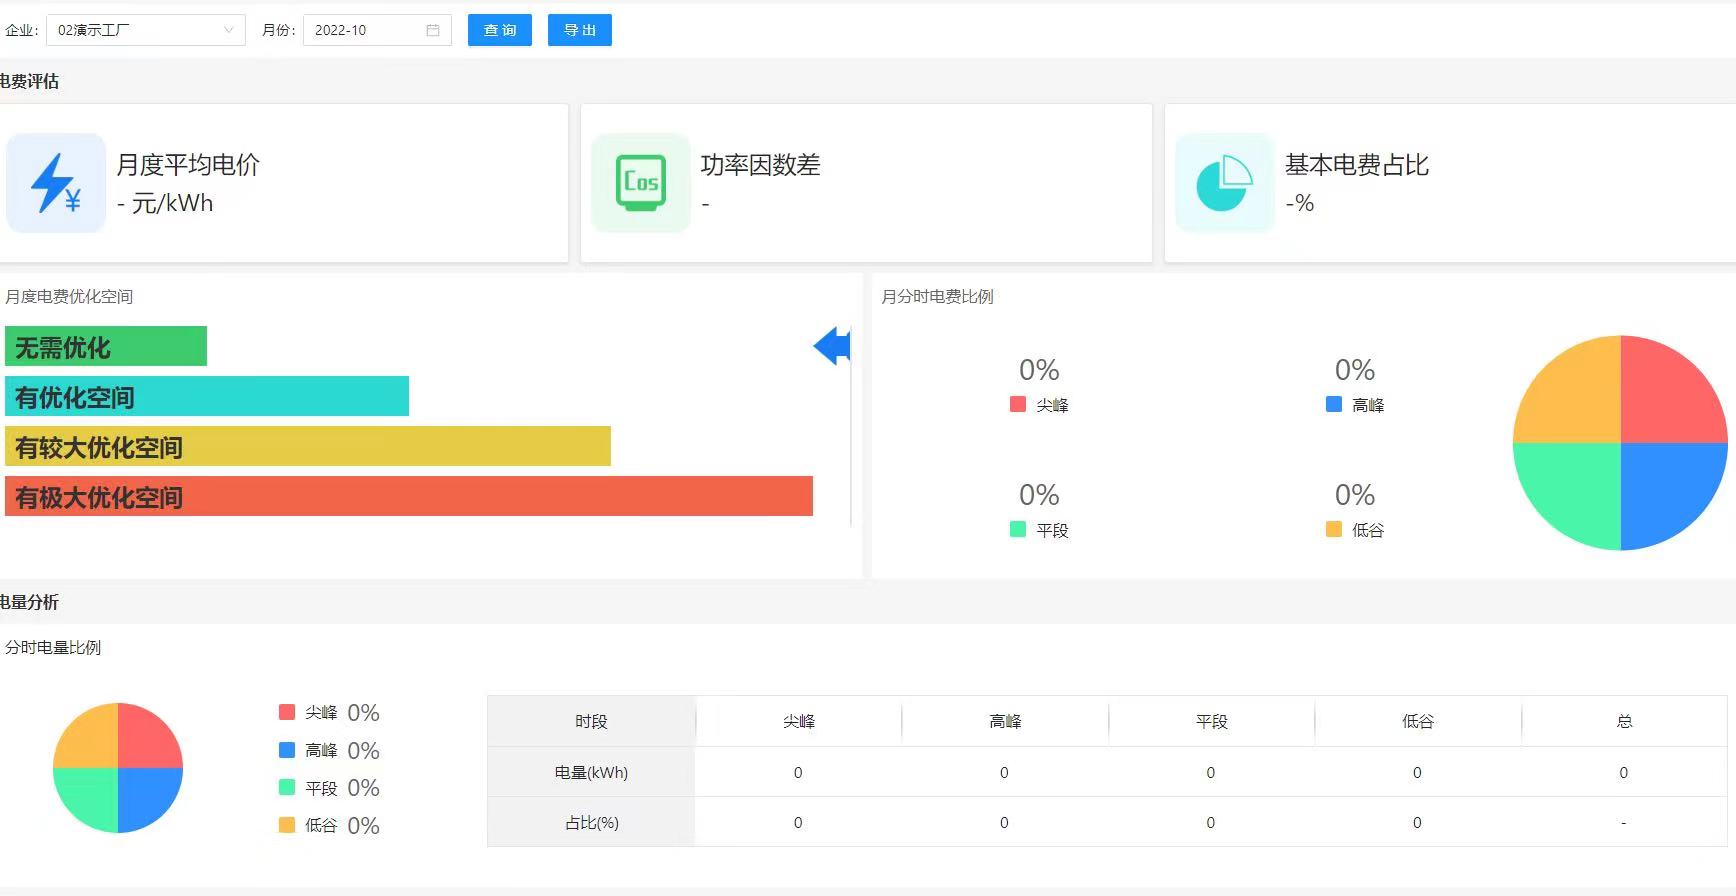This screenshot has width=1736, height=896.
Task: Click the 时段 table header cell
Action: tap(591, 721)
